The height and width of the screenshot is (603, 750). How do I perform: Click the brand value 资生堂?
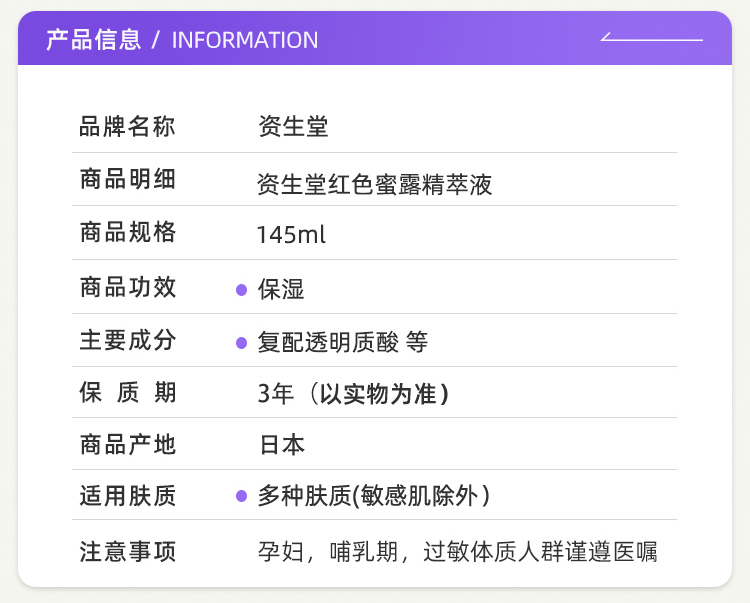point(293,127)
